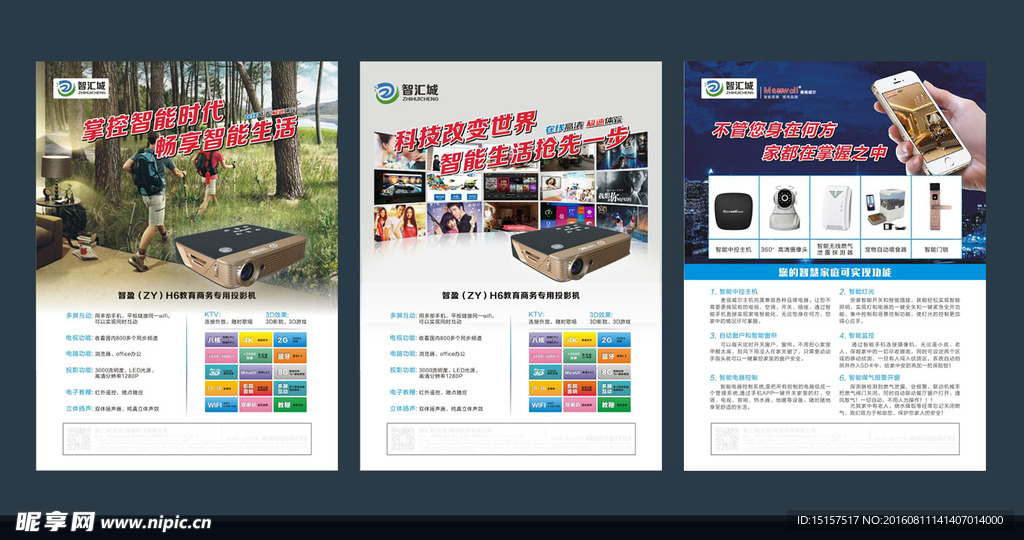Click the blue 2G tile on the left flyer
1024x540 pixels.
[x=290, y=340]
